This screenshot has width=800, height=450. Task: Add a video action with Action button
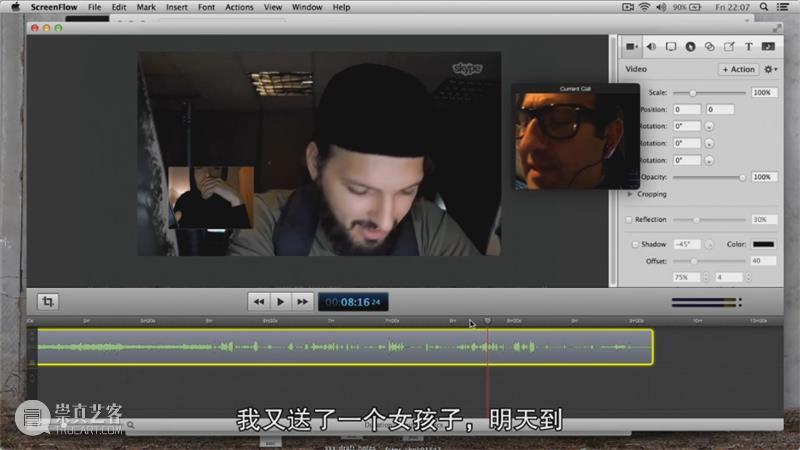pyautogui.click(x=738, y=69)
